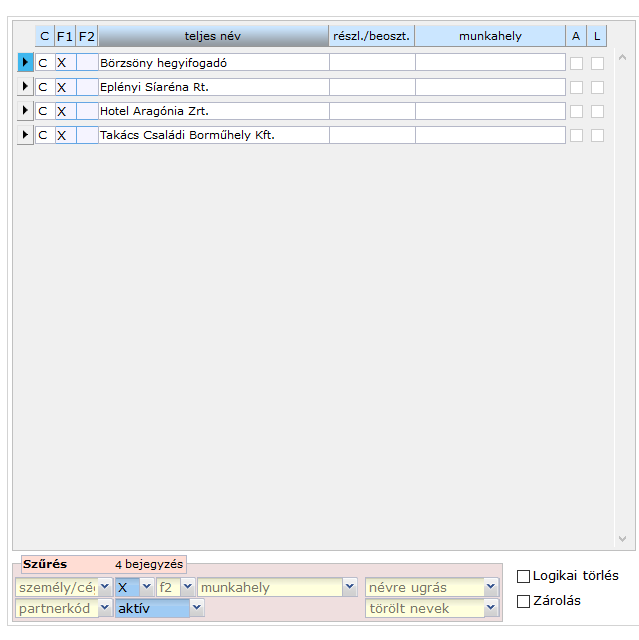Tick the A checkbox for Börzsöny hegyifogadó

click(x=576, y=63)
